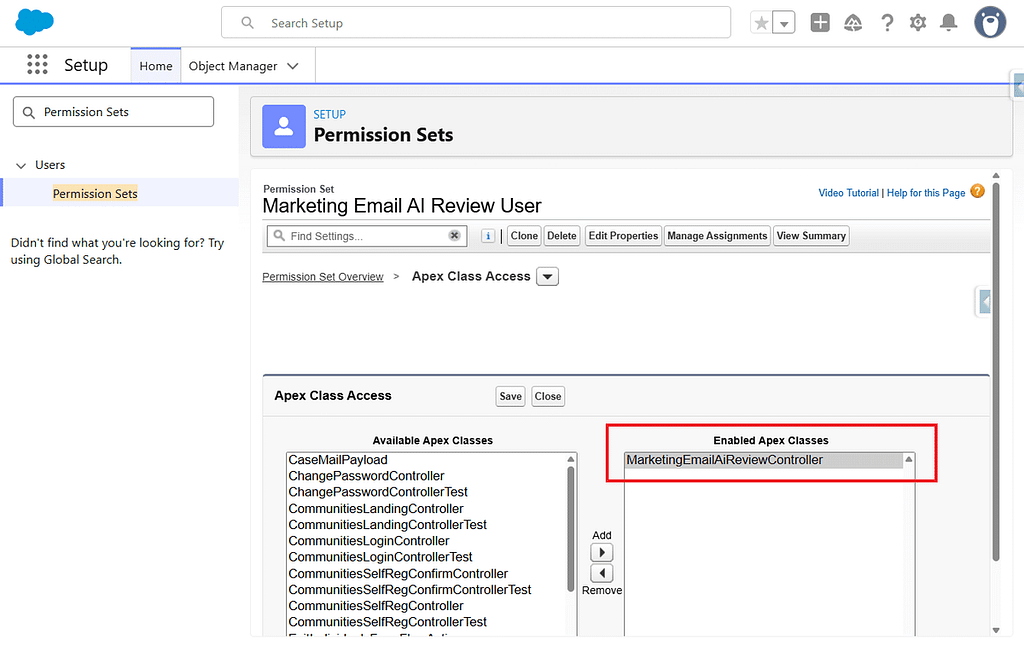Click the info icon beside Find Settings
Screen dimensions: 1024x646
488,236
